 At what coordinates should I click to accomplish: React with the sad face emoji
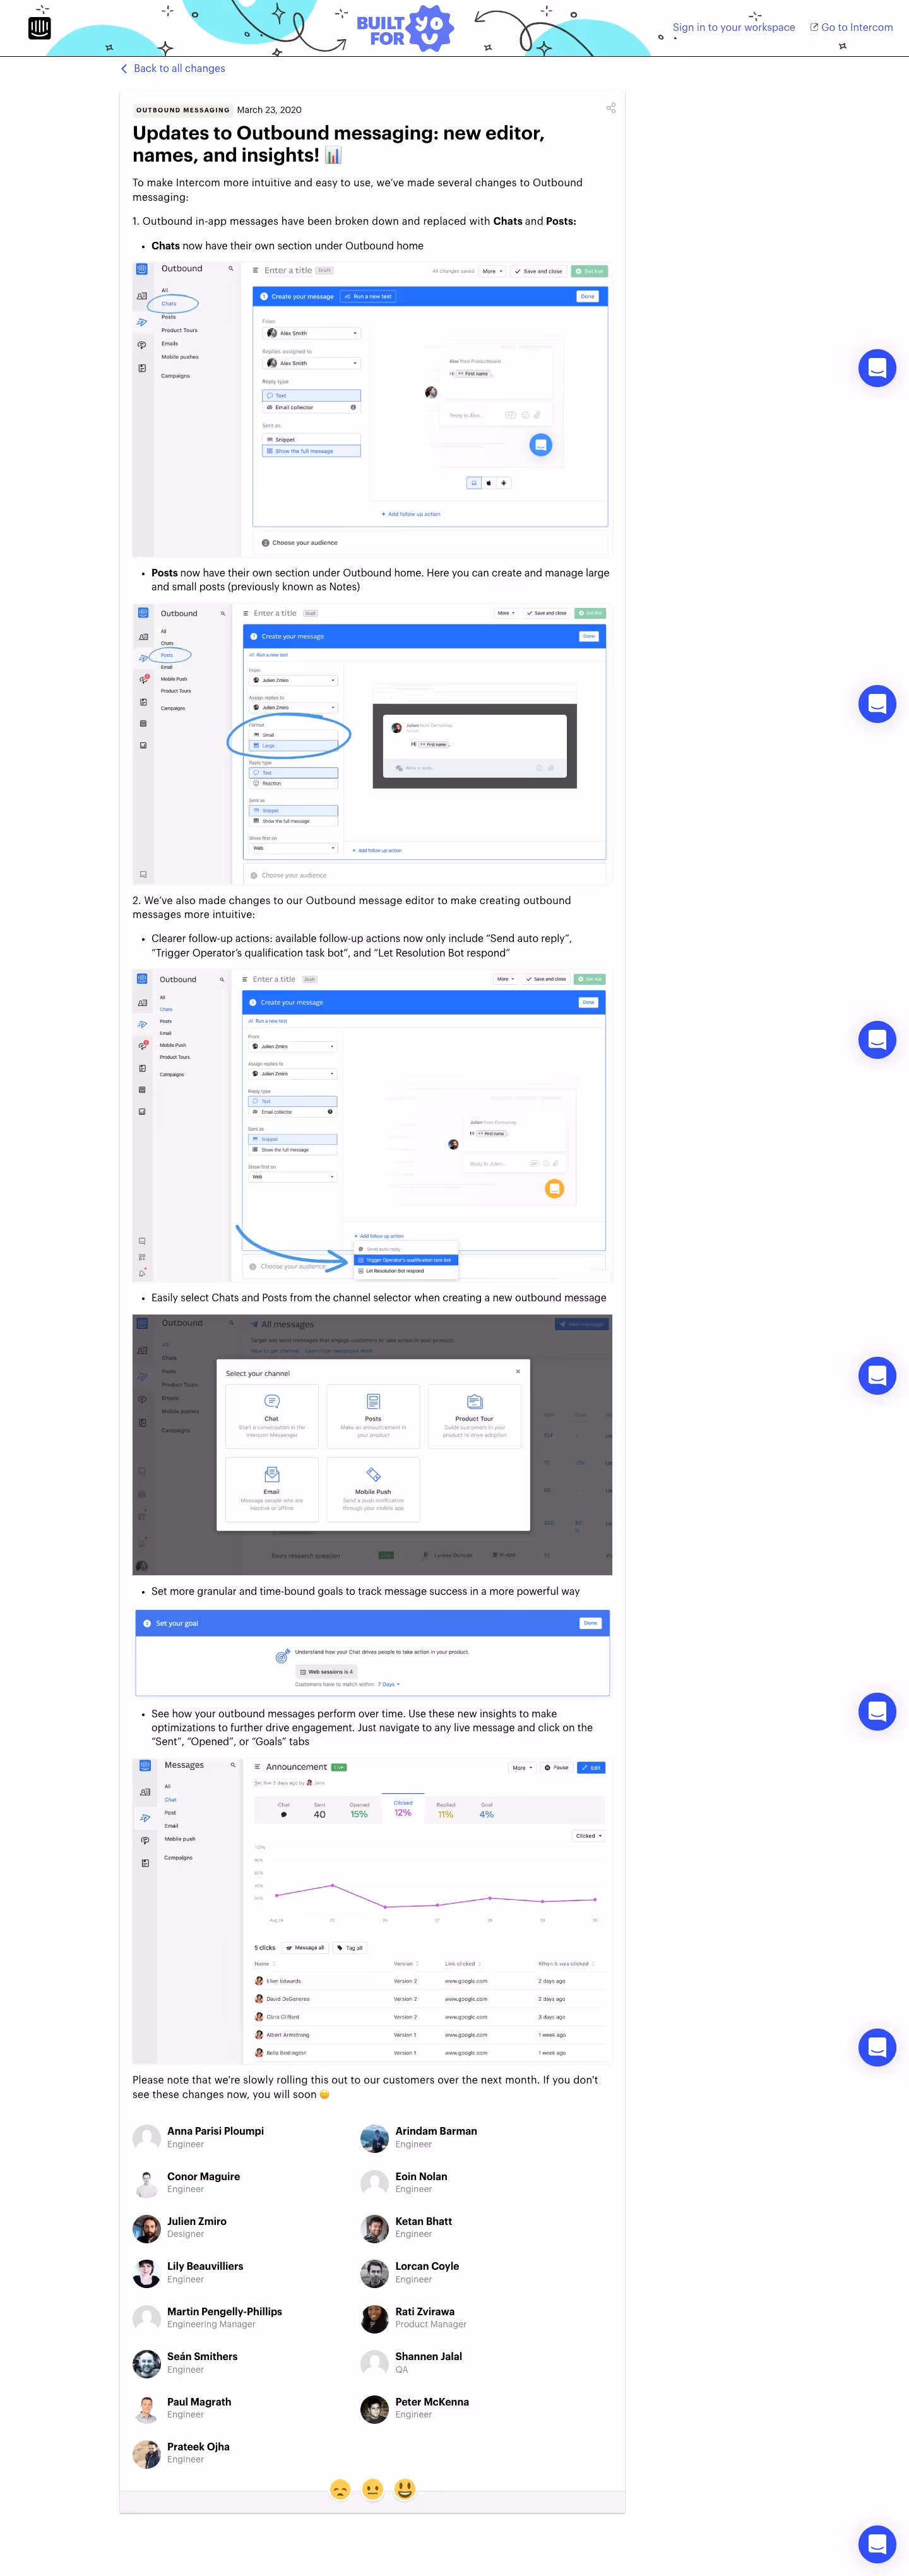coord(340,2489)
